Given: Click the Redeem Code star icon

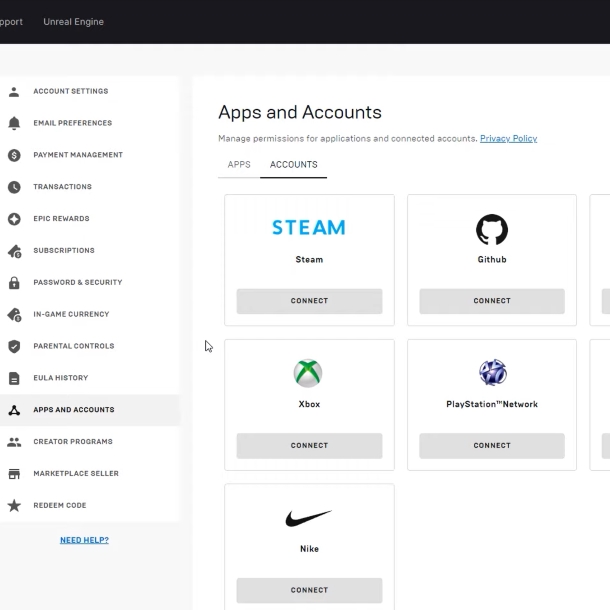Looking at the screenshot, I should 14,505.
